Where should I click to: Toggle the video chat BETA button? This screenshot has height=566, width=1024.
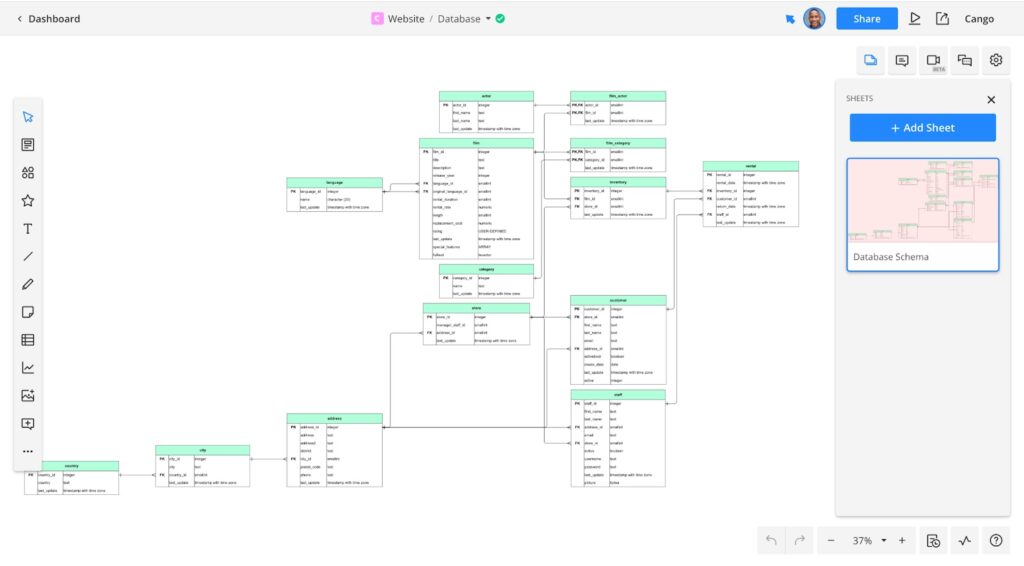[x=933, y=61]
